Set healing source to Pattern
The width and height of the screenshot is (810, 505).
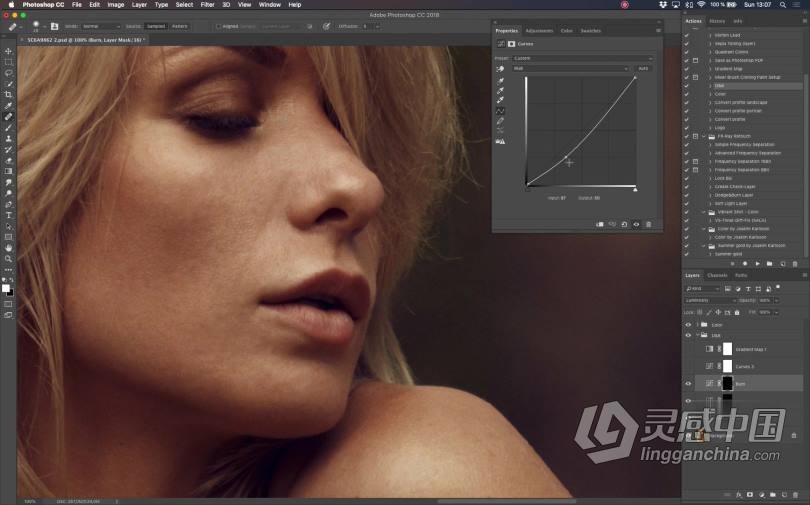[179, 26]
